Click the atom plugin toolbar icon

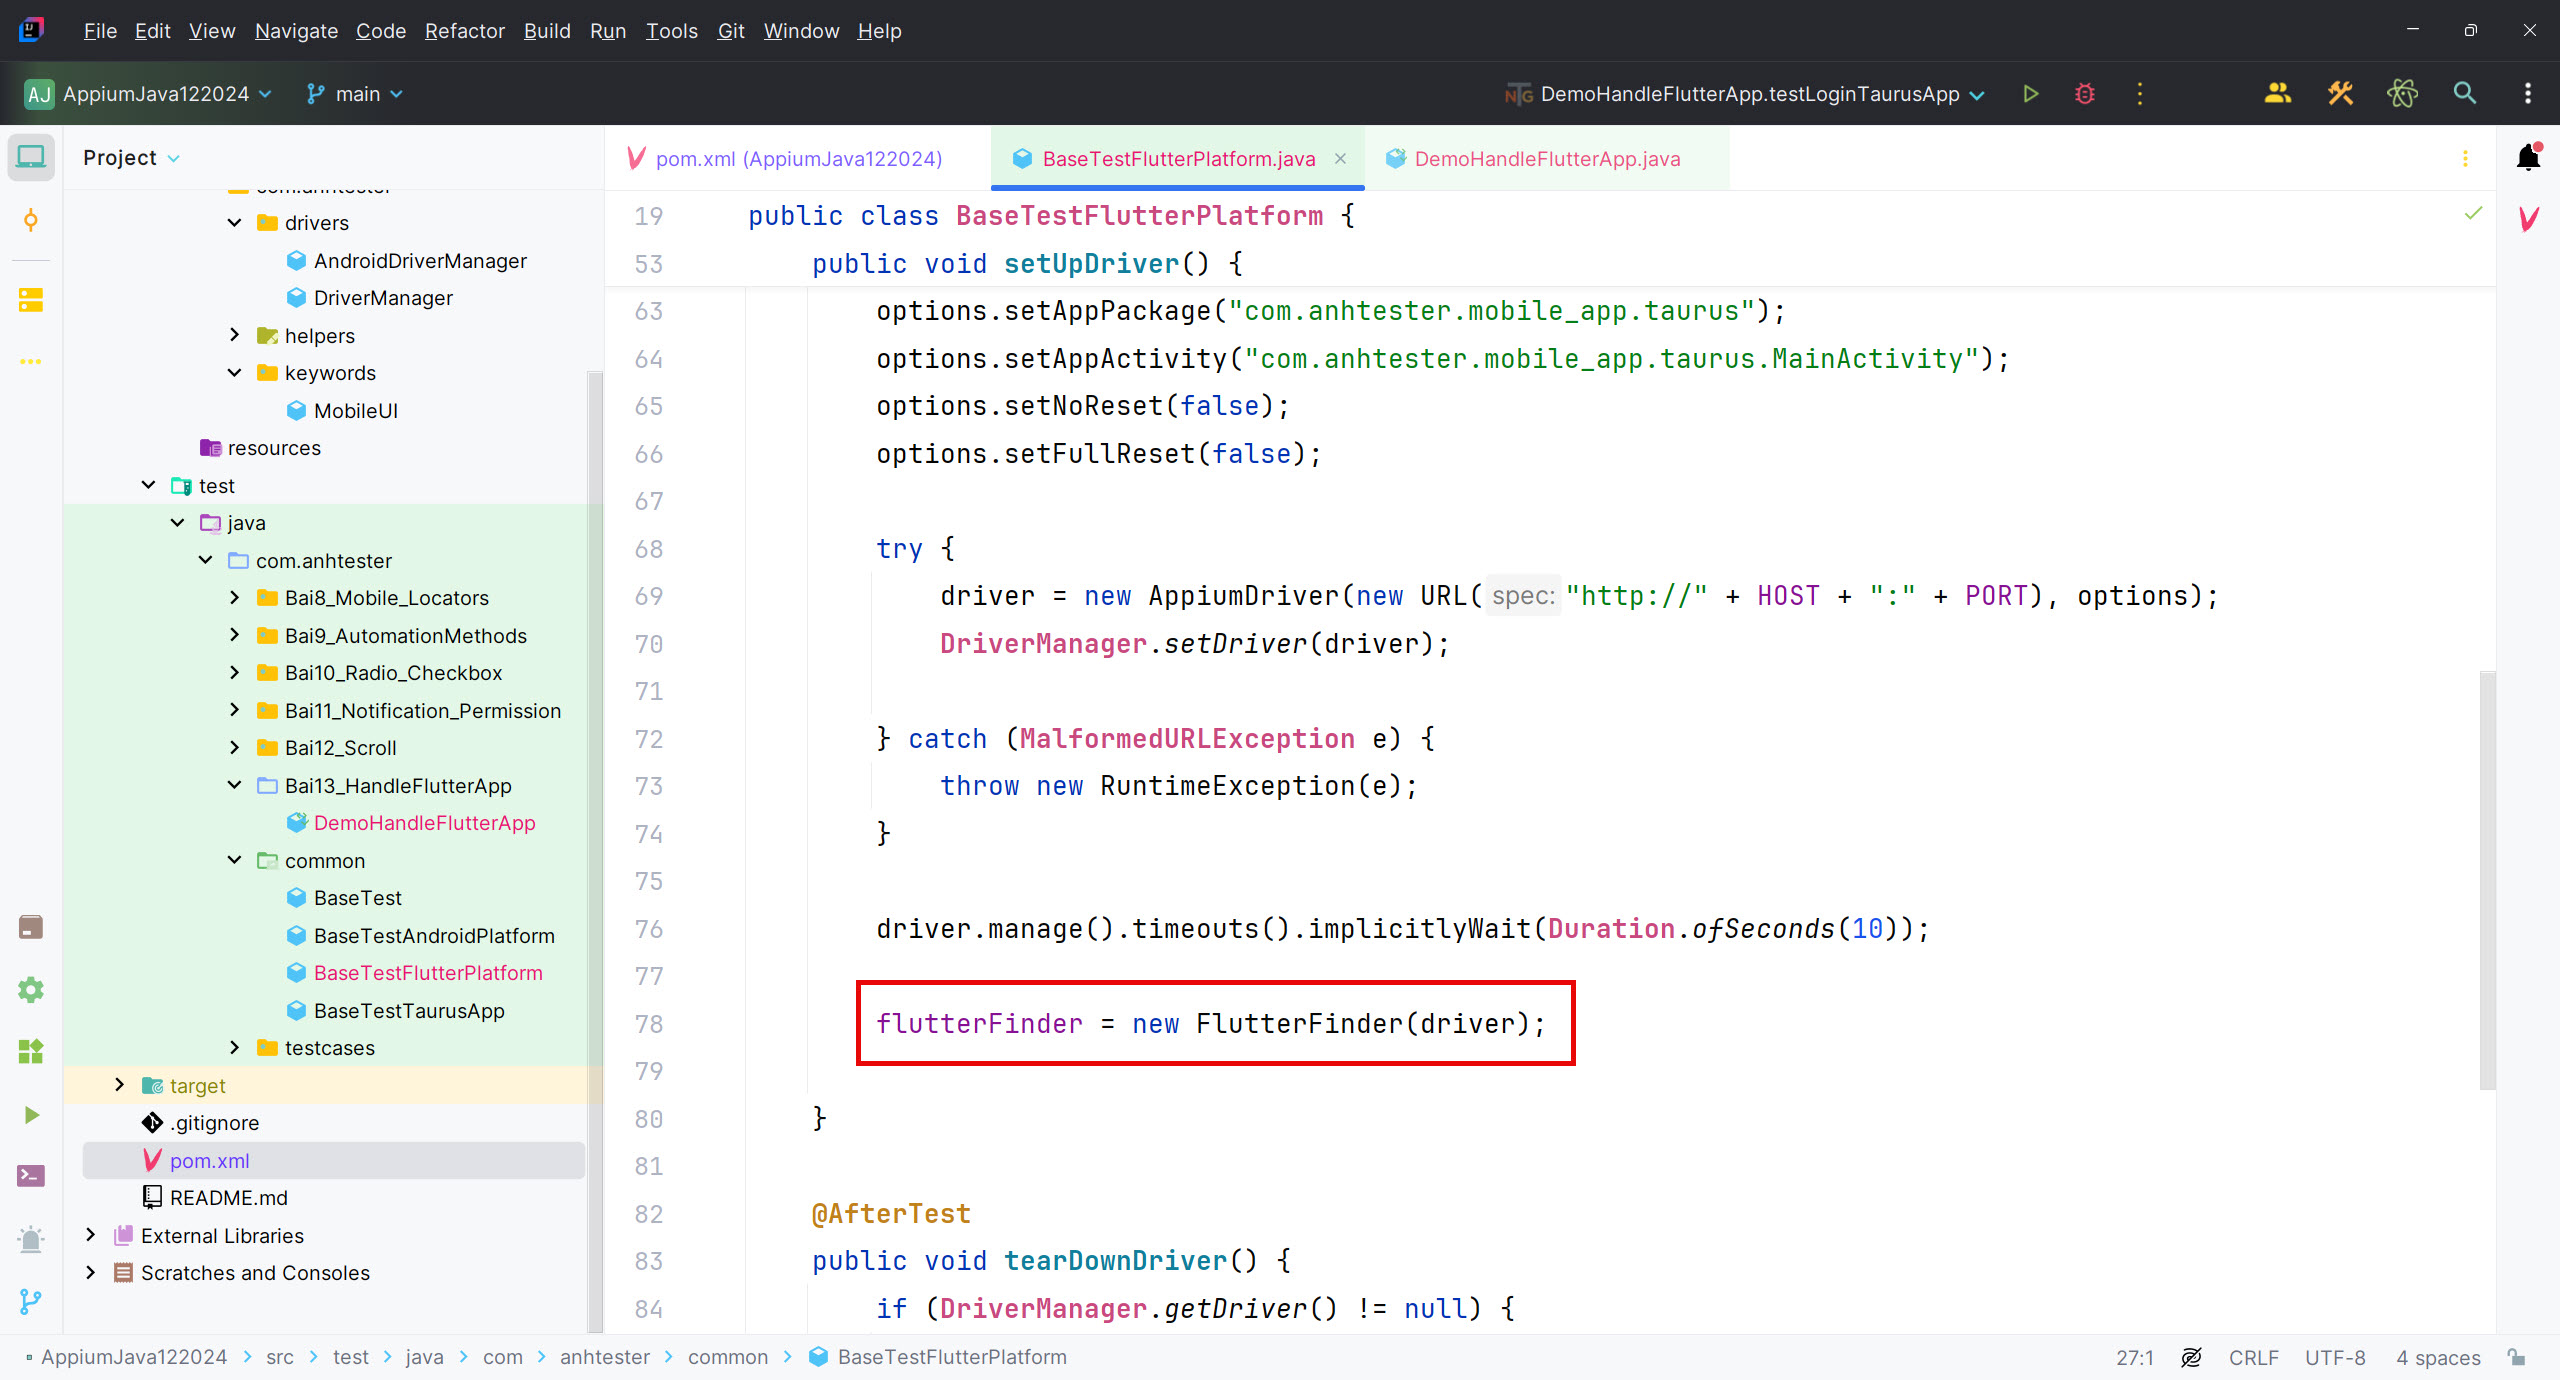click(x=2402, y=94)
